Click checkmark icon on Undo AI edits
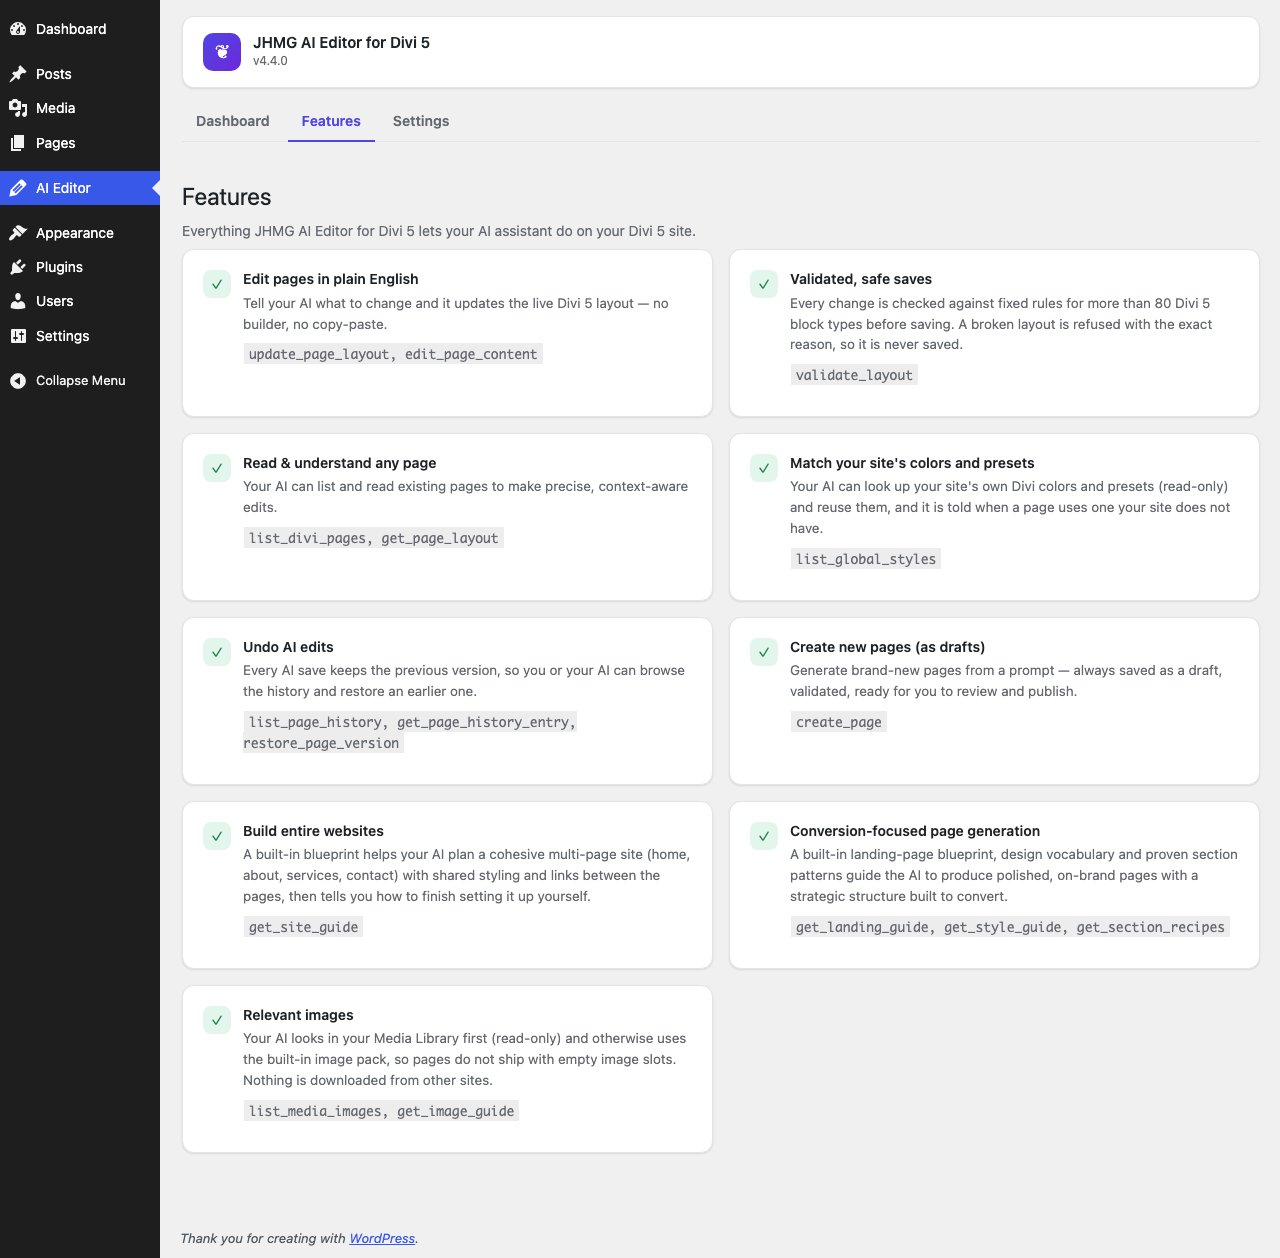1280x1258 pixels. point(217,652)
